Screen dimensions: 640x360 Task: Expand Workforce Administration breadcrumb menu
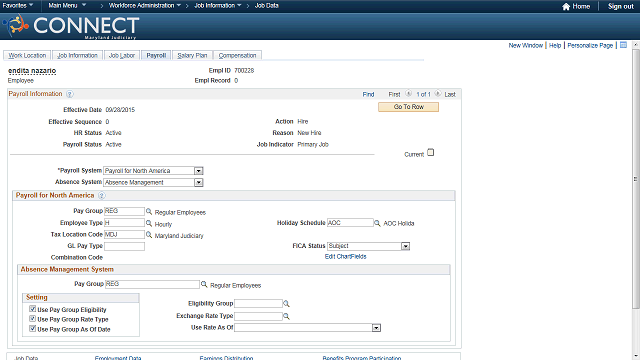(144, 5)
